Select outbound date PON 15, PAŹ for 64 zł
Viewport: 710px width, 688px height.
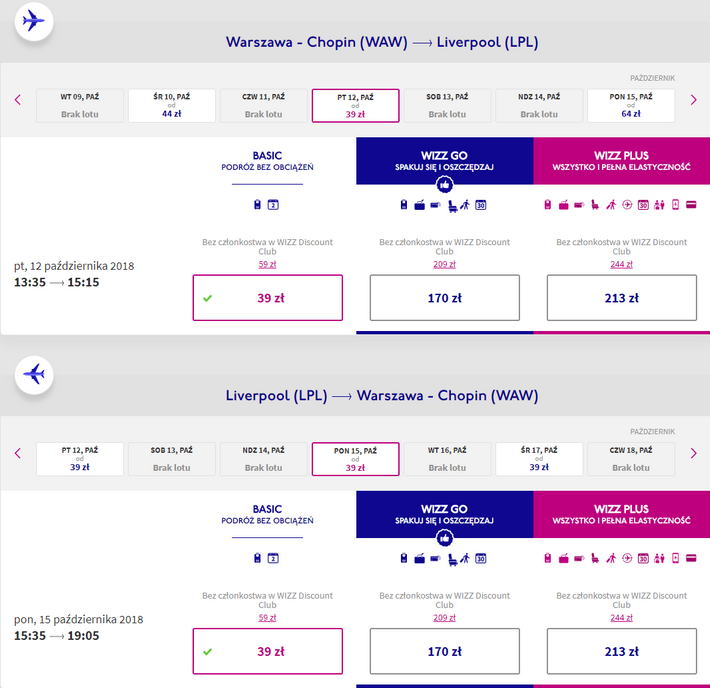631,106
